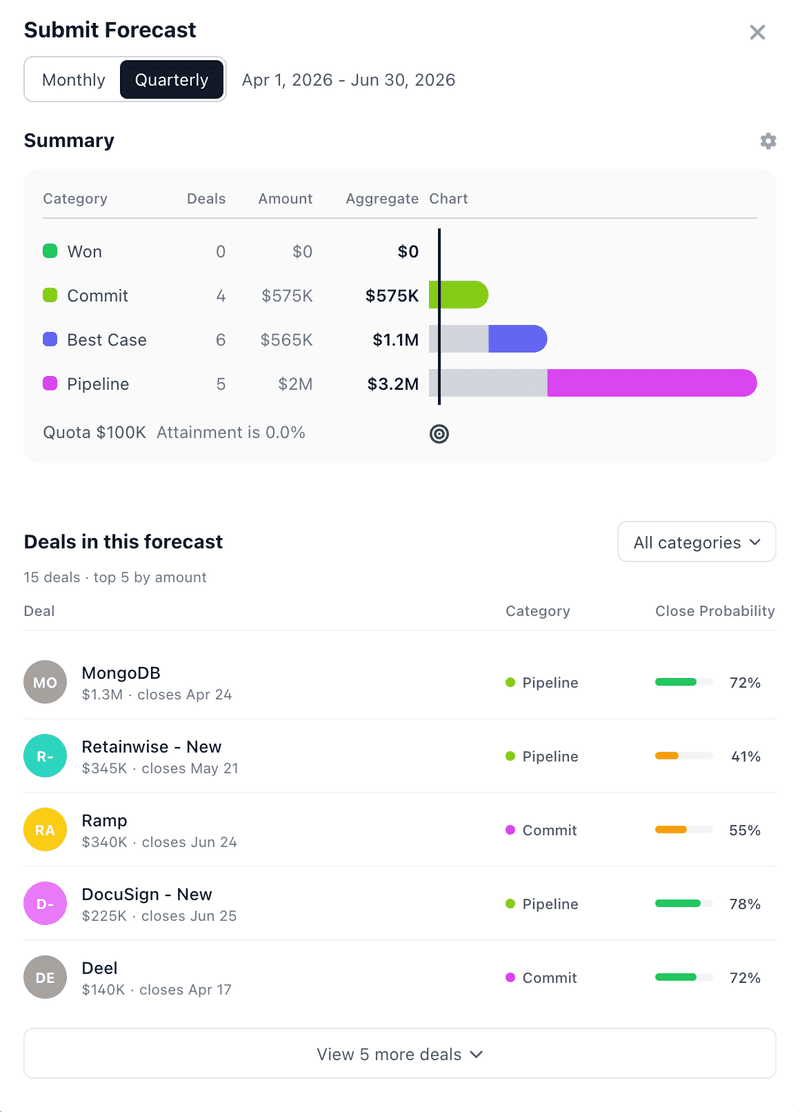Click the Pipeline magenta color swatch
This screenshot has width=800, height=1112.
[x=50, y=383]
